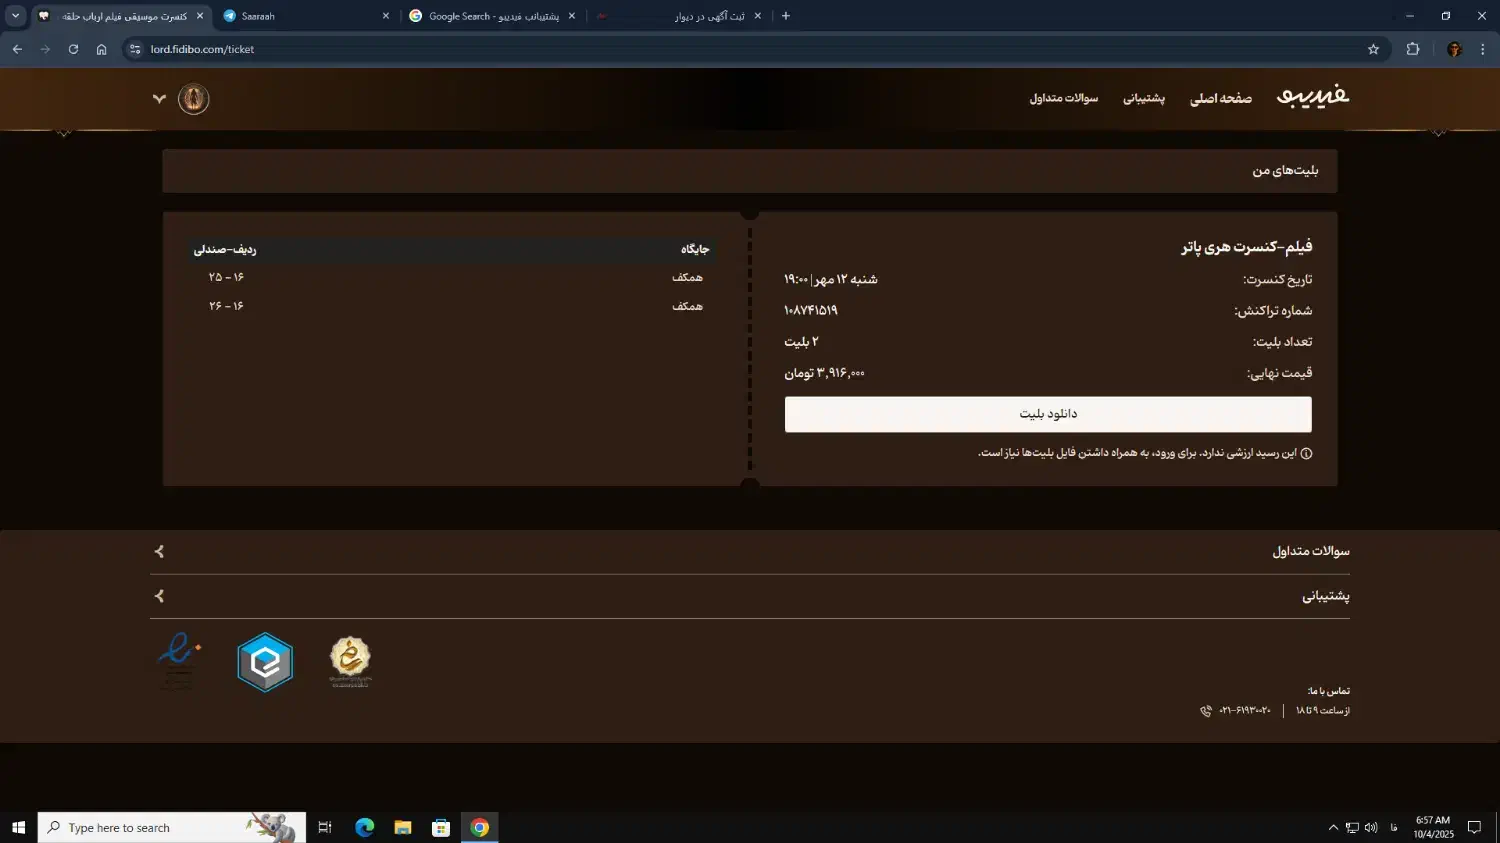Screen dimensions: 1500x843
Task: Open the user profile avatar
Action: [193, 99]
